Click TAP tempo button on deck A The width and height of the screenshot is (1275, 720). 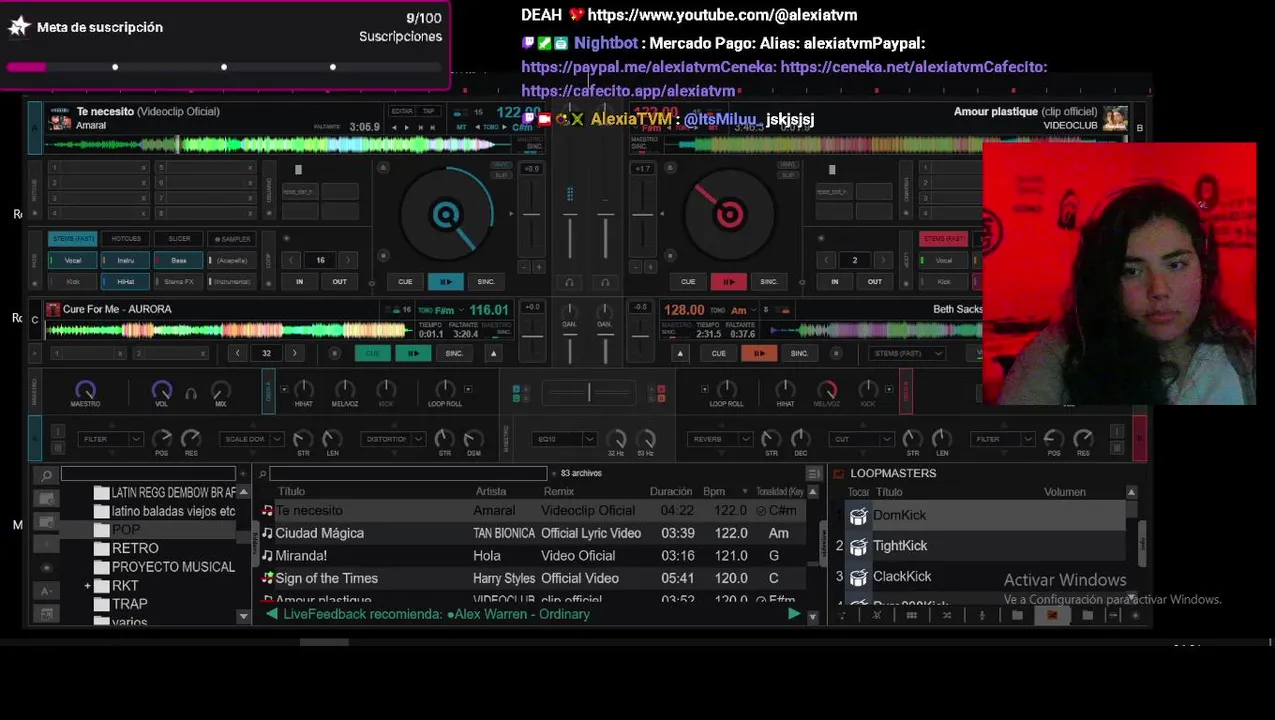430,111
